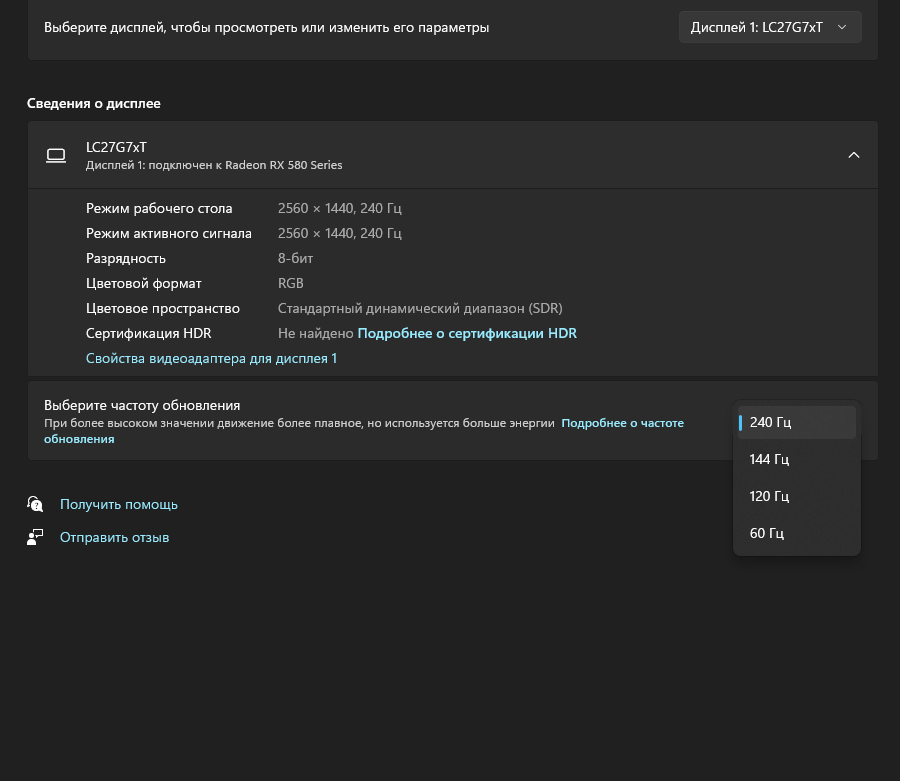Screen dimensions: 900x781
Task: Click the 8-бит bit depth value
Action: tap(295, 258)
